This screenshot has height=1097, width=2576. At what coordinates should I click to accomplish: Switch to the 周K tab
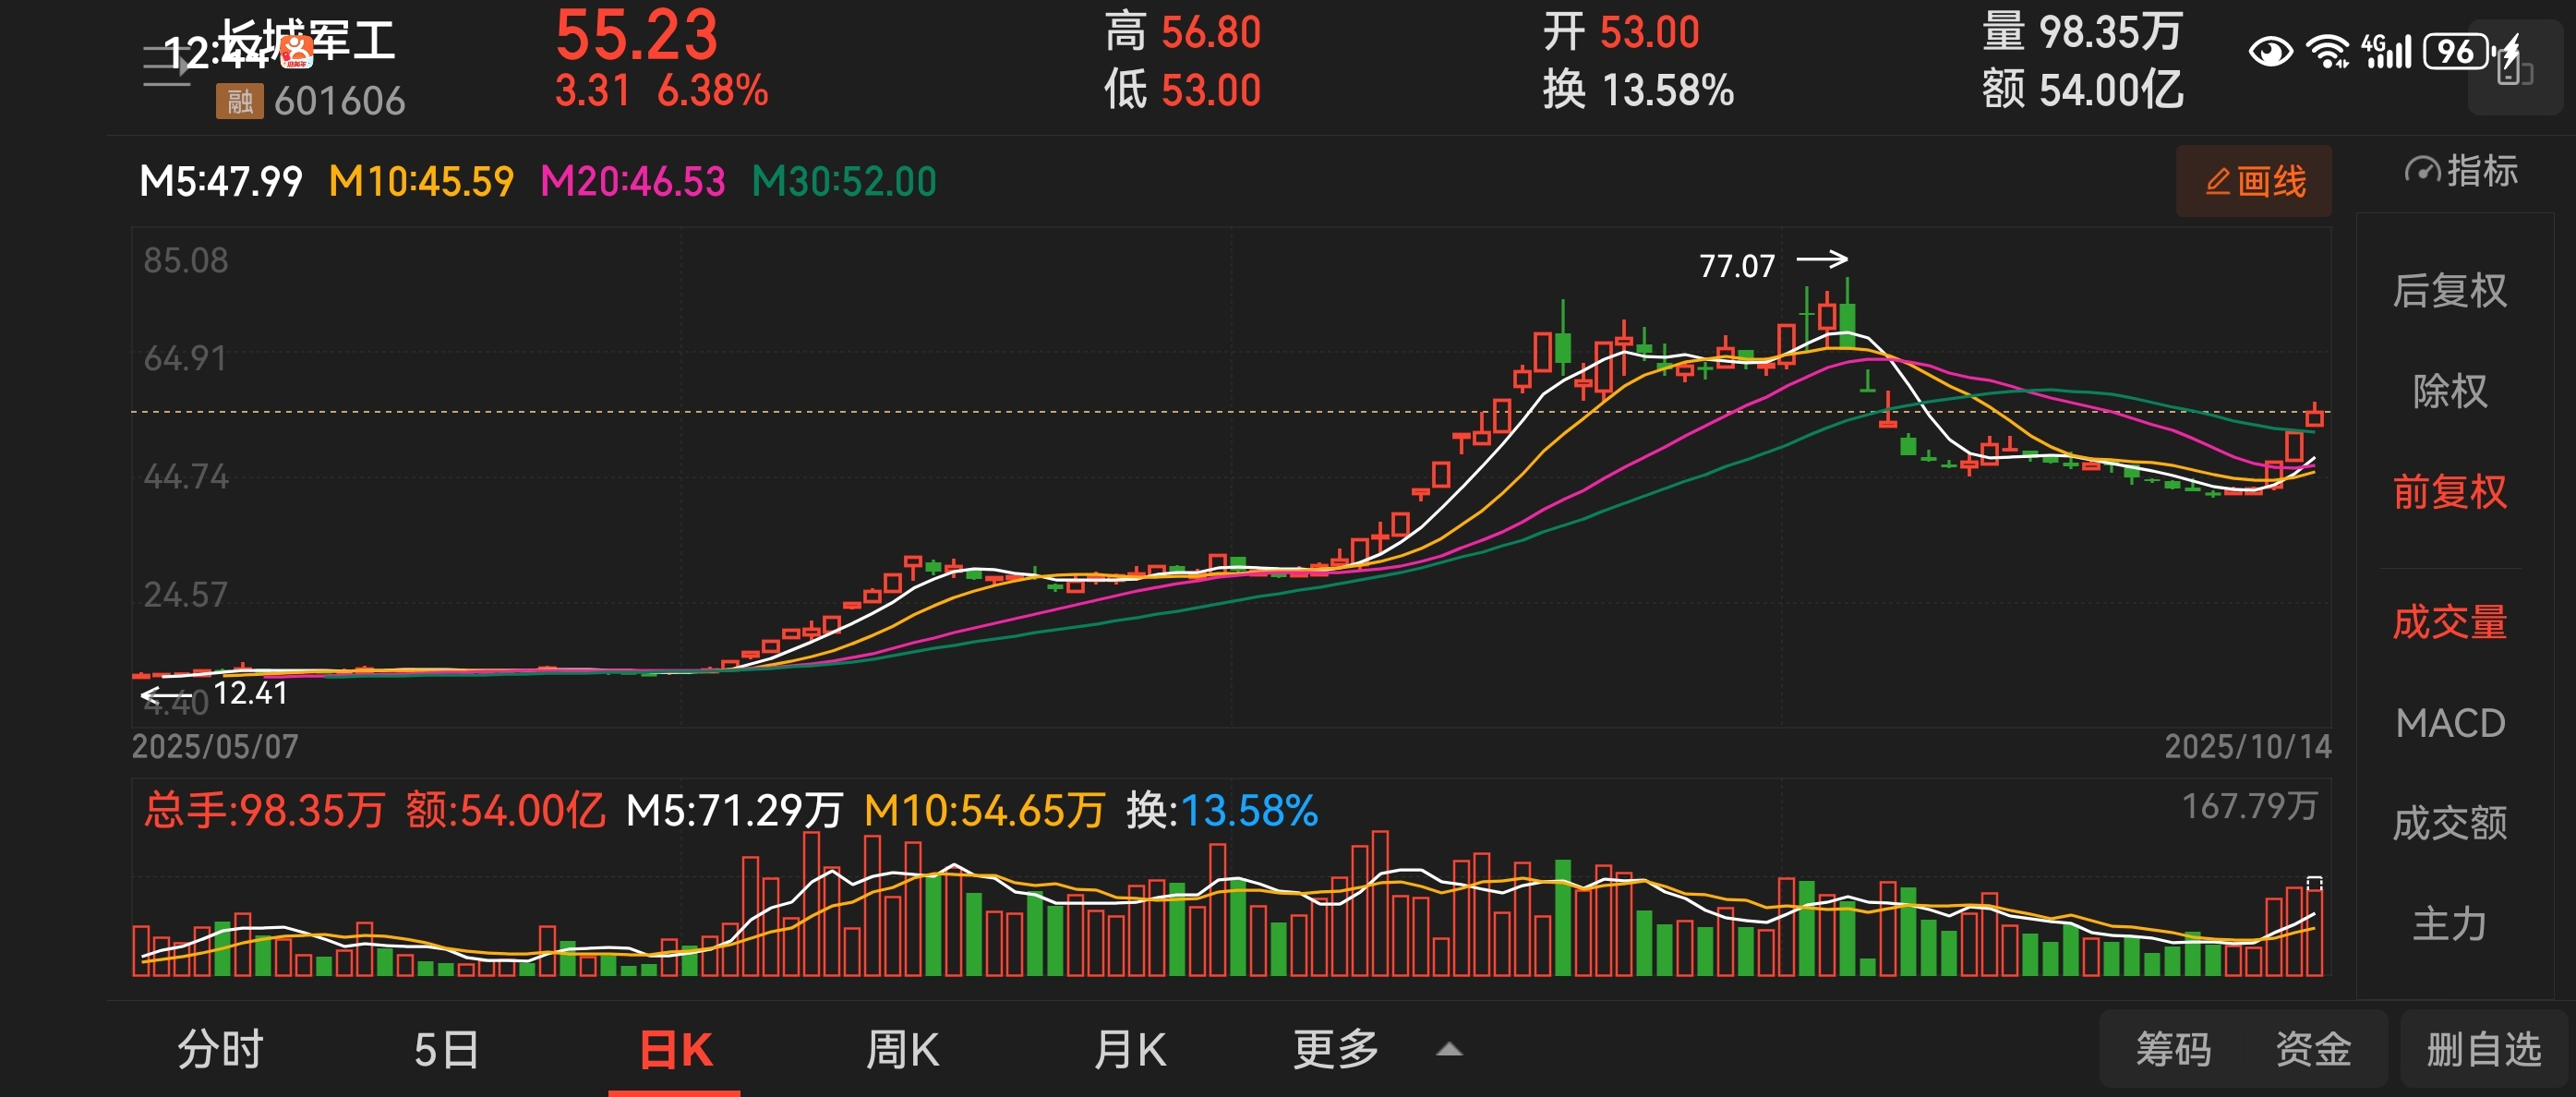[x=901, y=1050]
